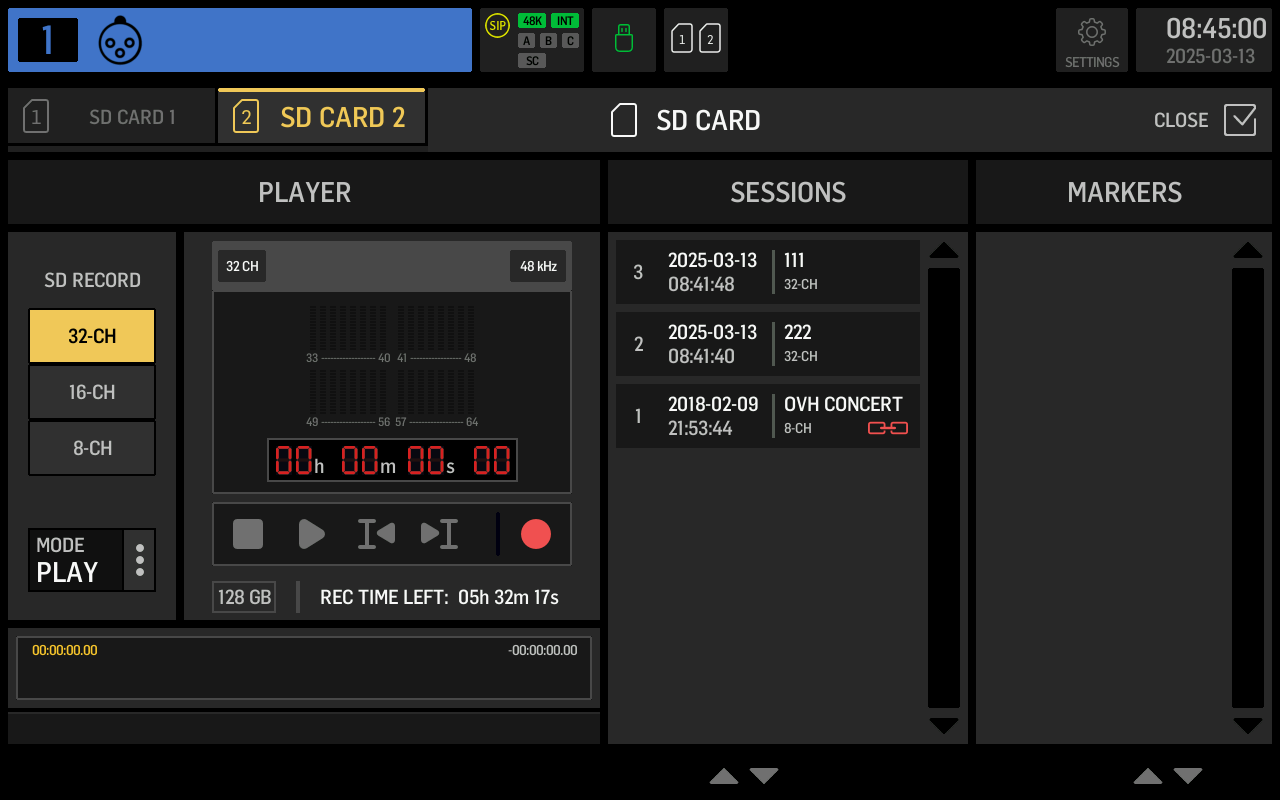The image size is (1280, 800).
Task: Click the down arrow below the sessions panel
Action: pos(764,776)
